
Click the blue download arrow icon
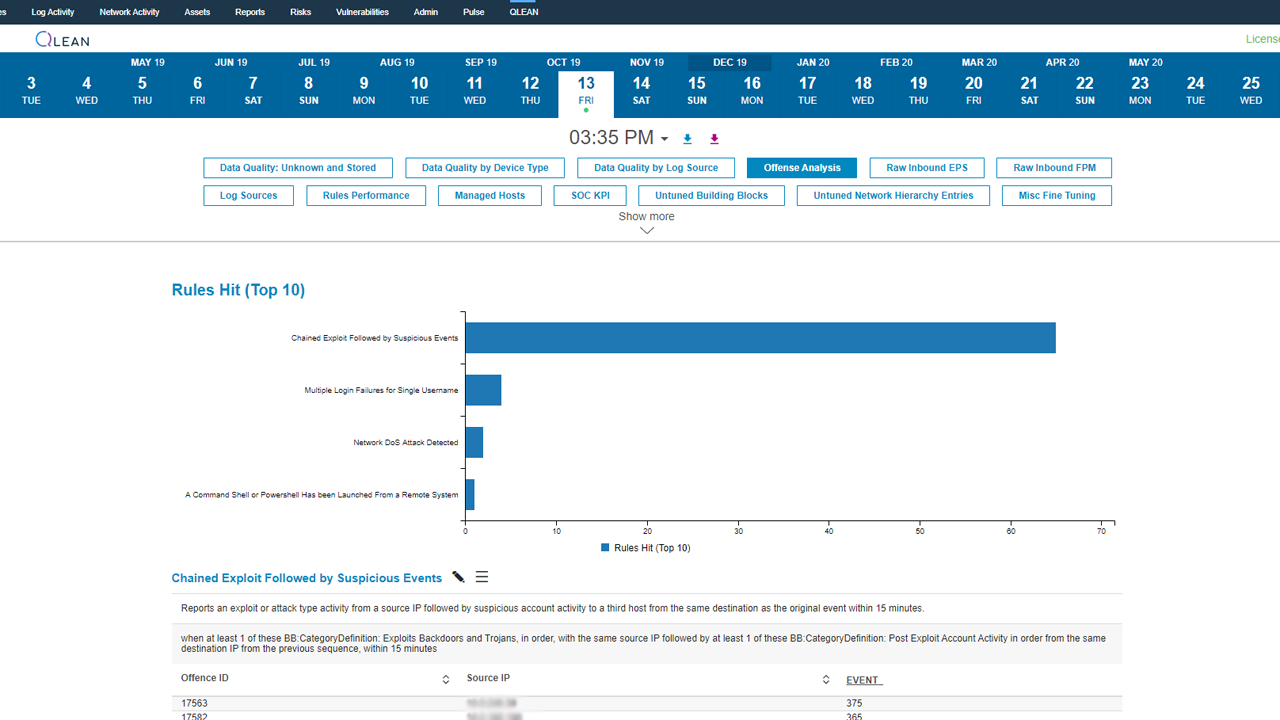(x=687, y=139)
